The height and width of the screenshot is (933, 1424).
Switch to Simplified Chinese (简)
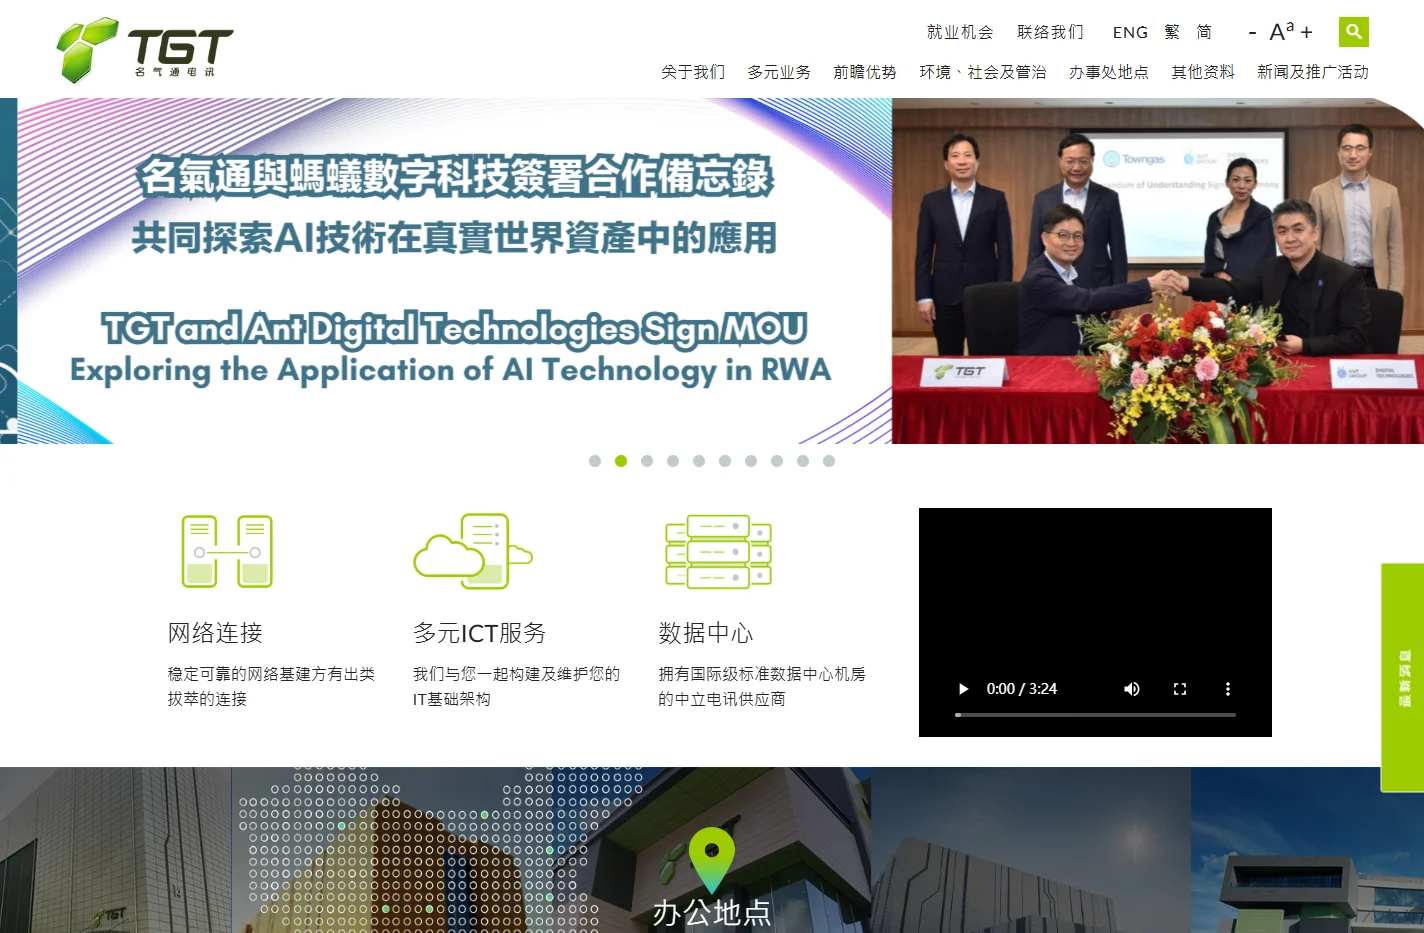[1204, 32]
